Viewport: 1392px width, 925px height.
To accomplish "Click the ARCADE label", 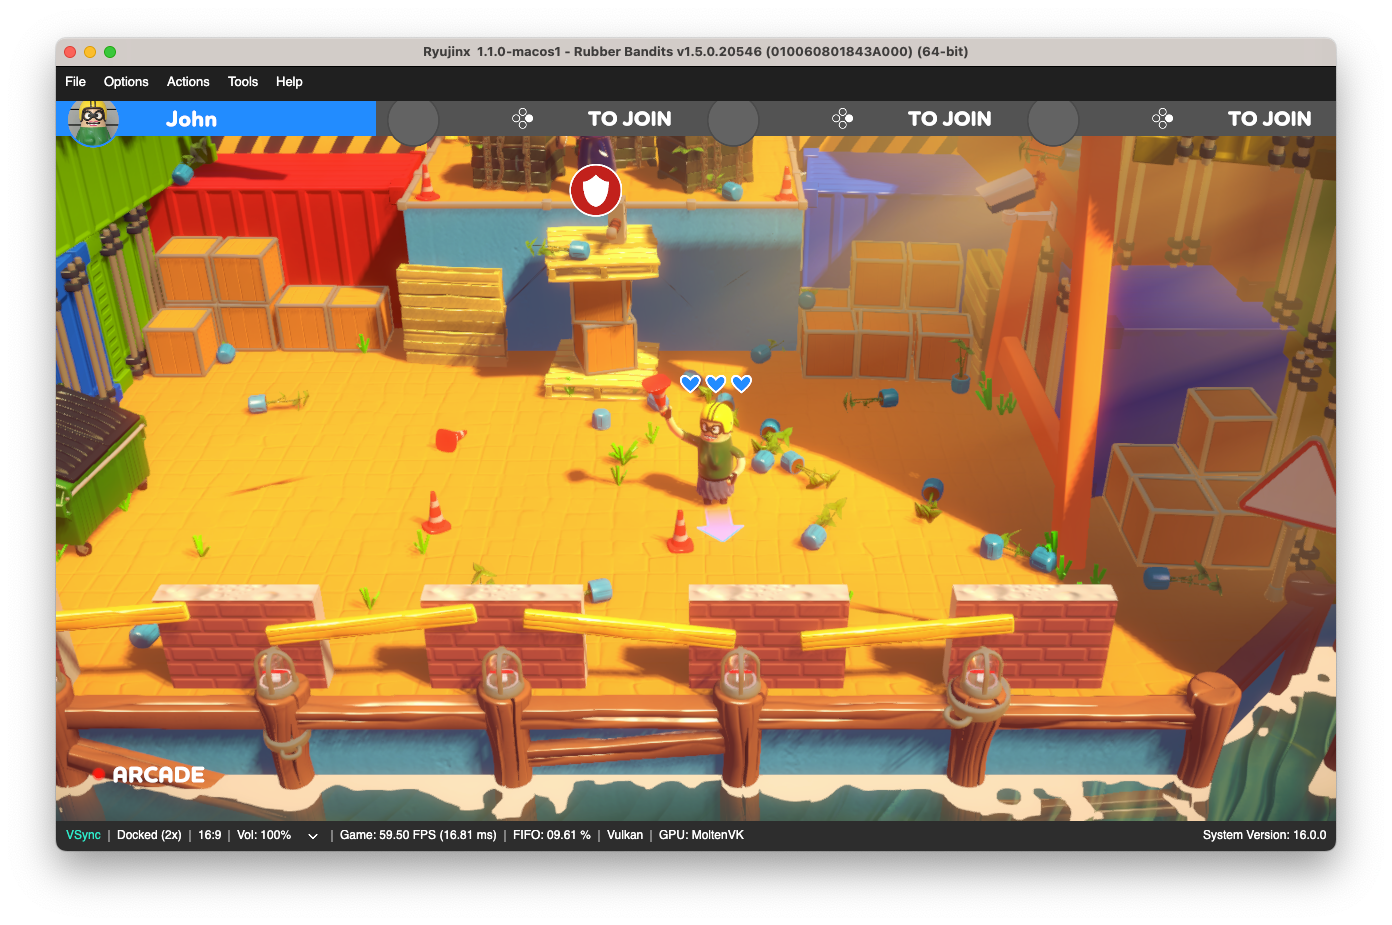I will 158,775.
